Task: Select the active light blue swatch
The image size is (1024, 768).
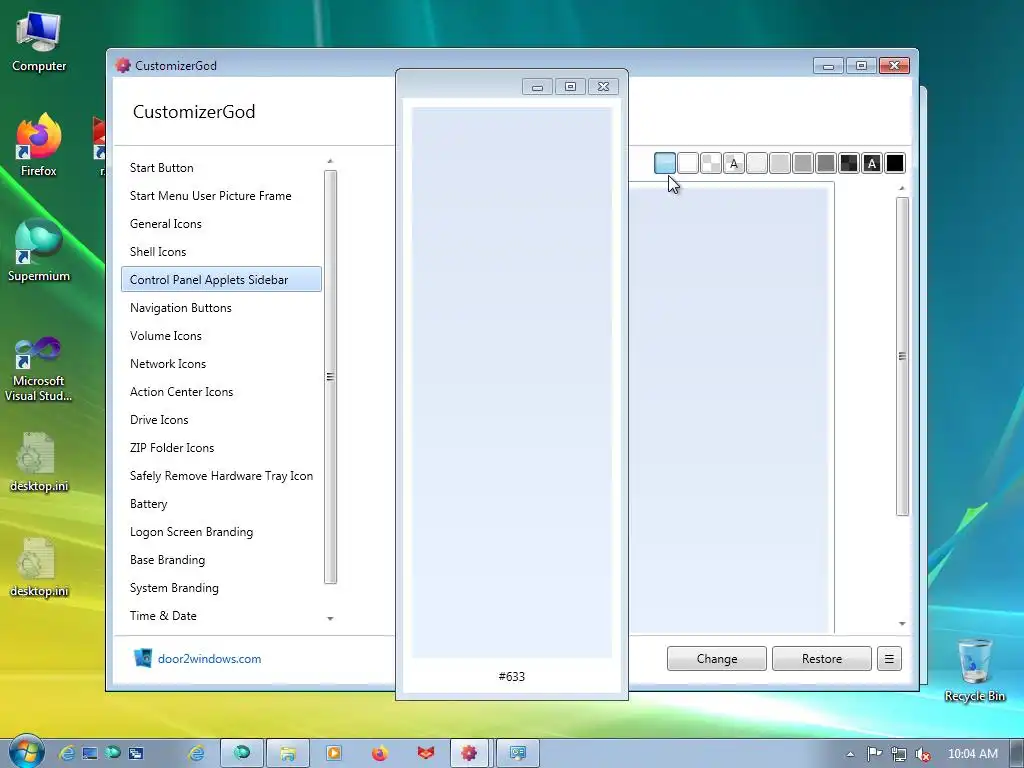Action: [665, 163]
